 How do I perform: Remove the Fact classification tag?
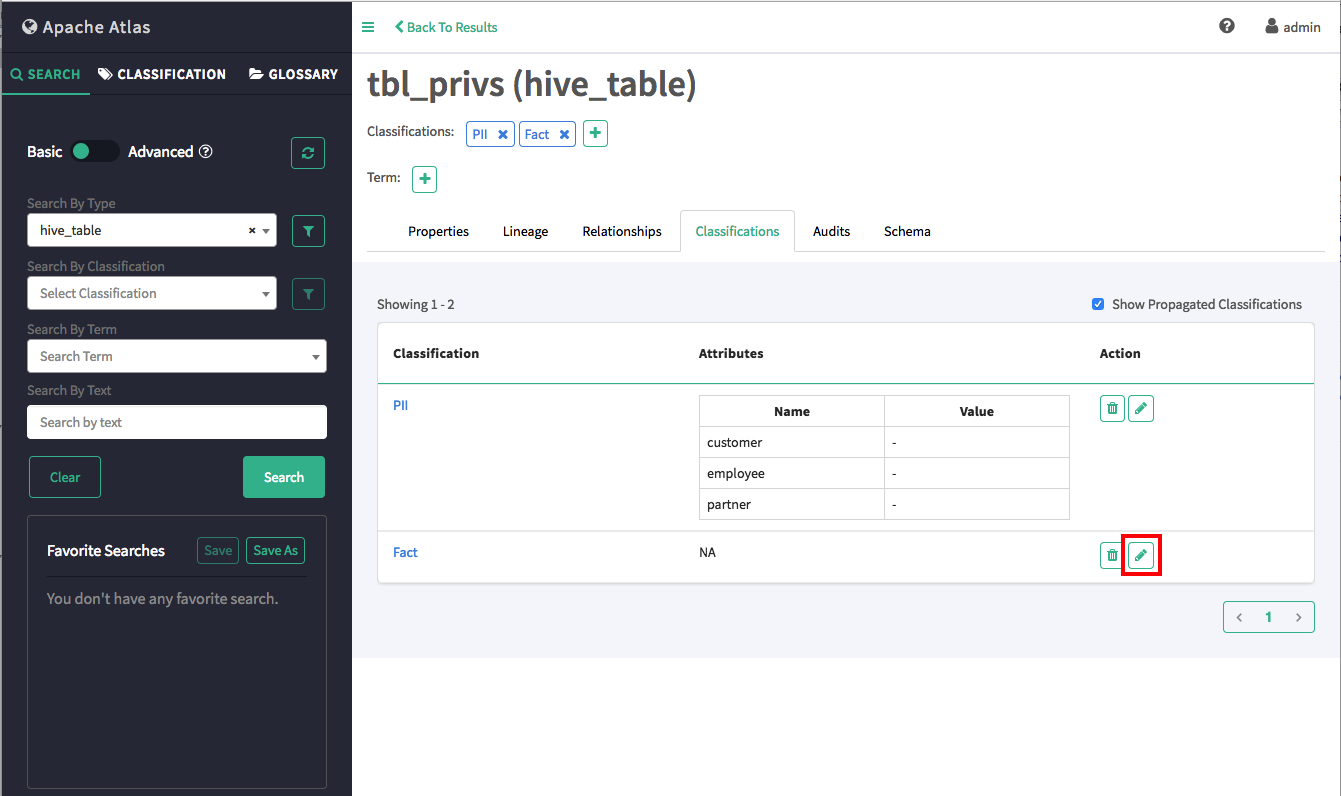coord(564,134)
